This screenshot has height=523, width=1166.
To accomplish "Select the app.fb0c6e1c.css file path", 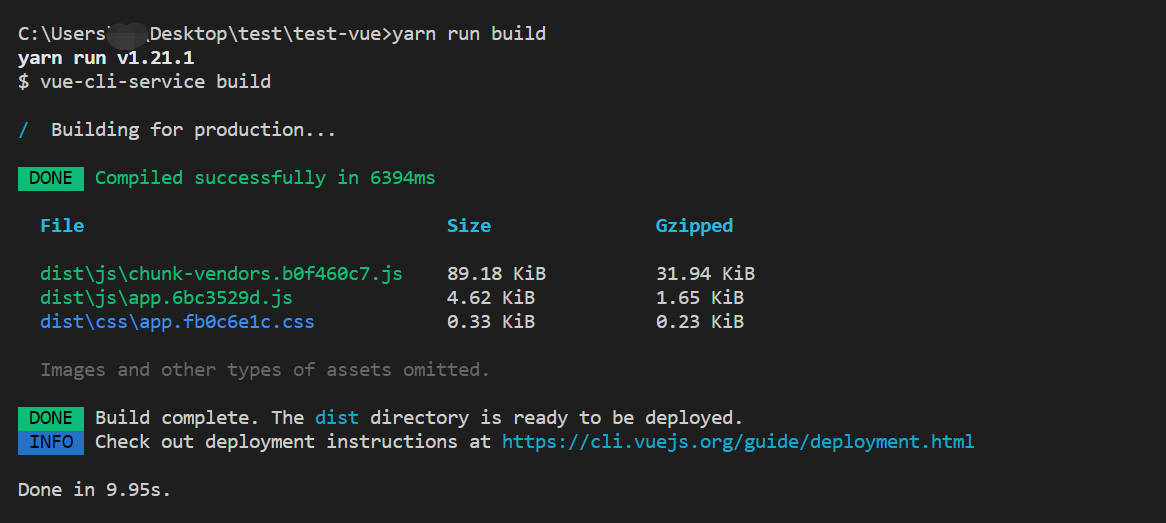I will (177, 322).
